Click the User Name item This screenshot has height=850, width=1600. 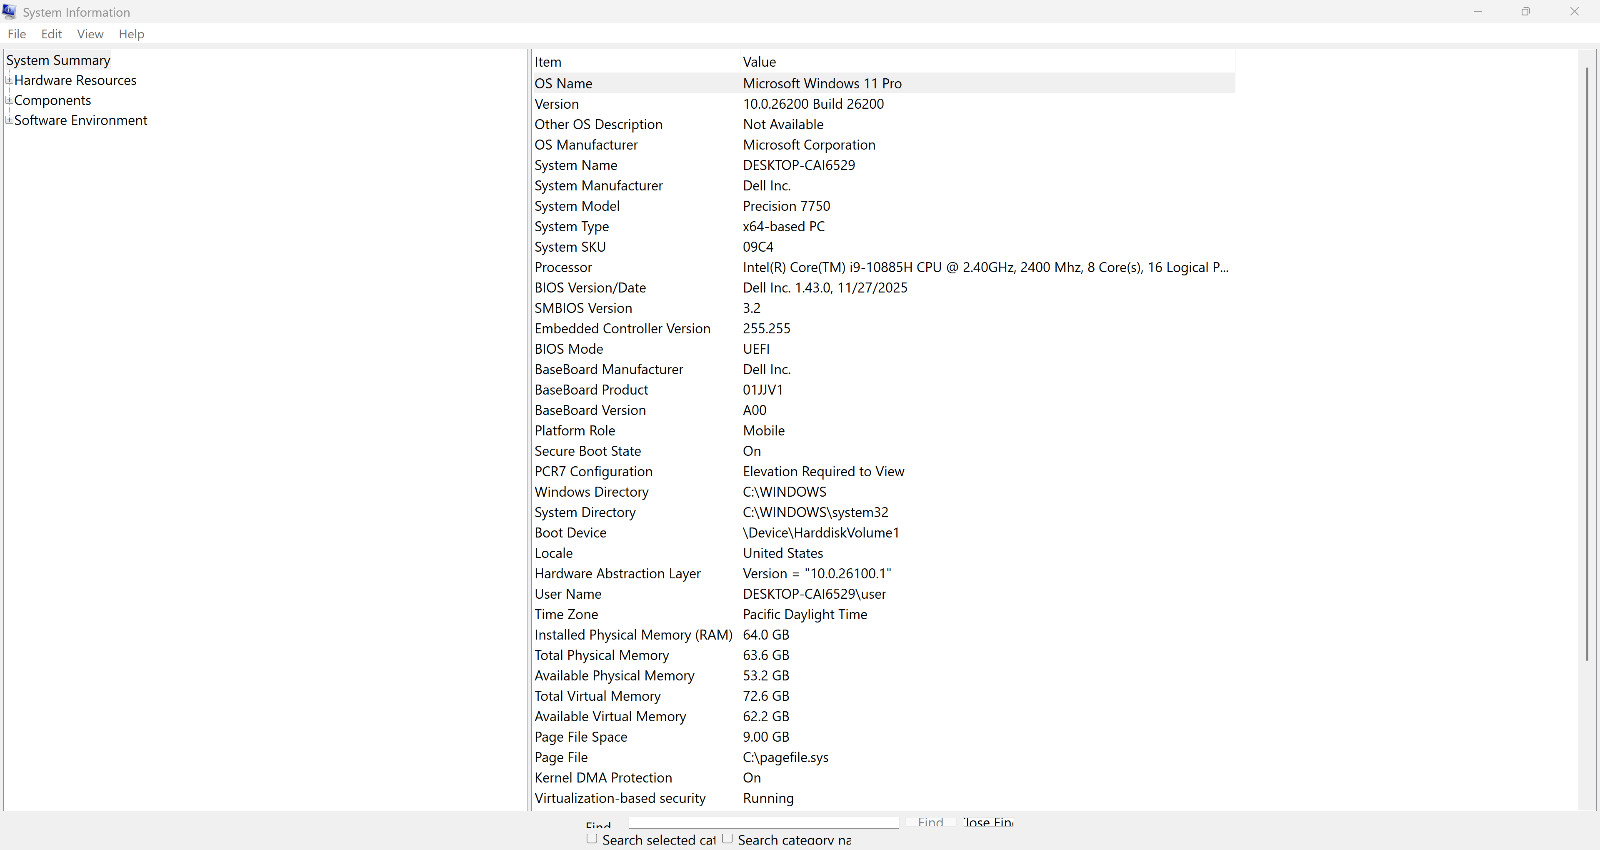point(568,594)
